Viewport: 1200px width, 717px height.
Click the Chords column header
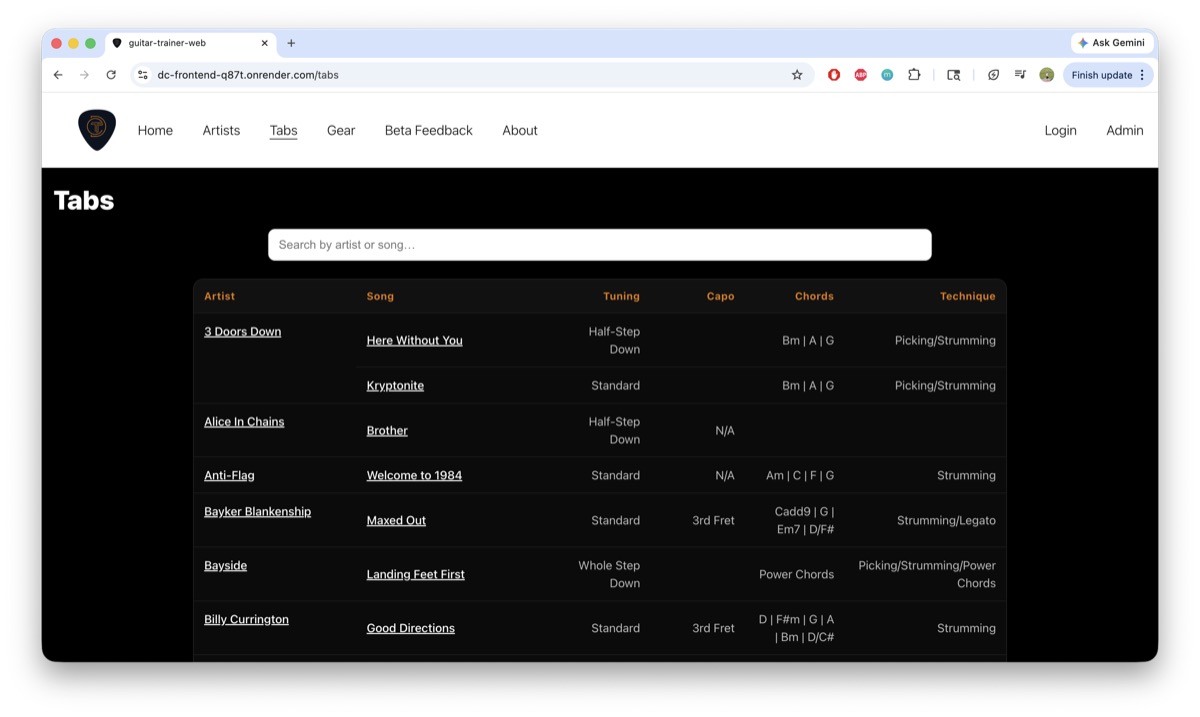tap(814, 296)
